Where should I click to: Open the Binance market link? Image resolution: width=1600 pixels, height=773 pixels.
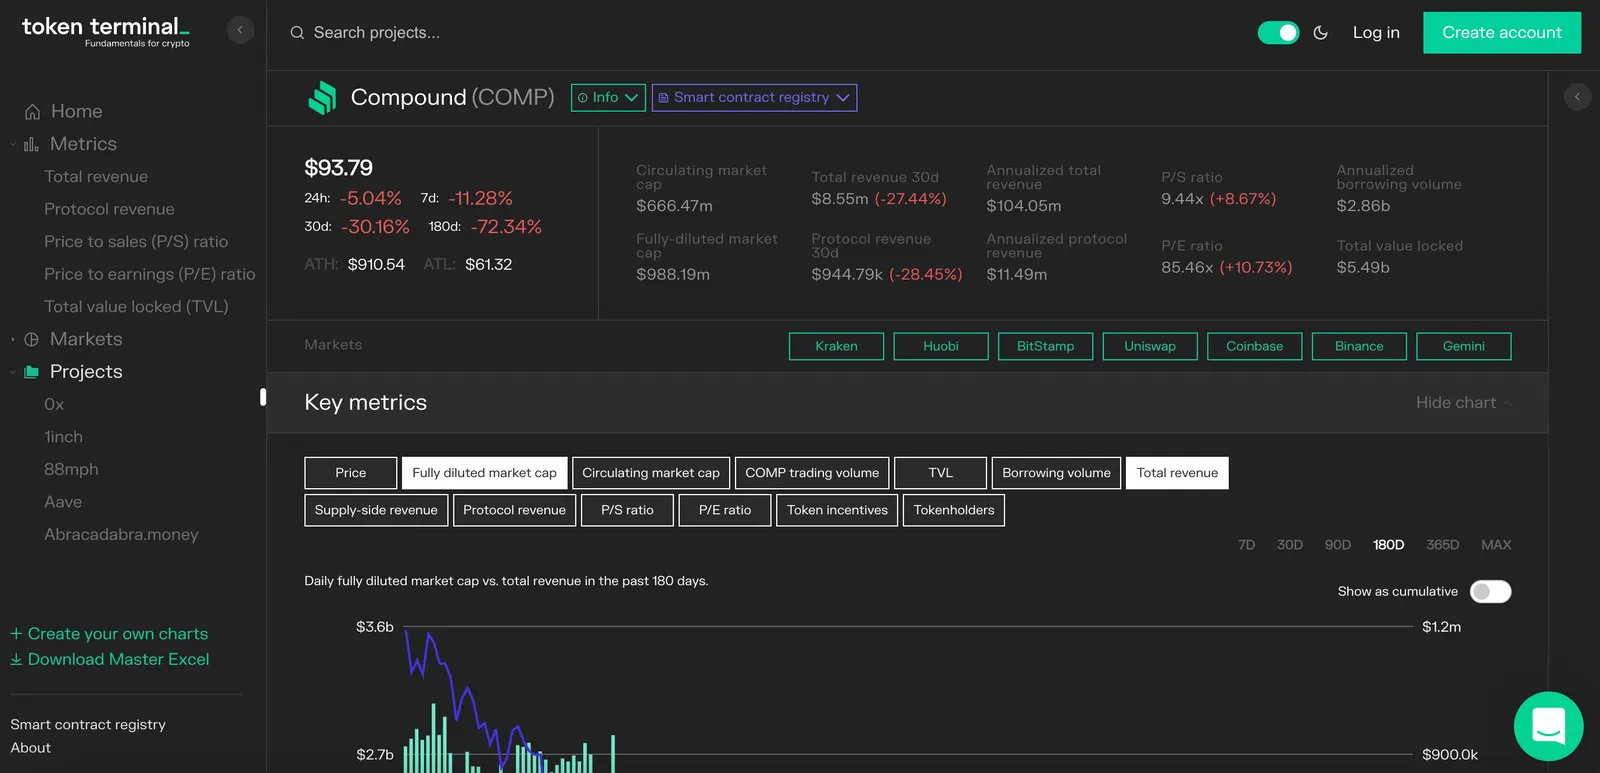click(x=1359, y=347)
